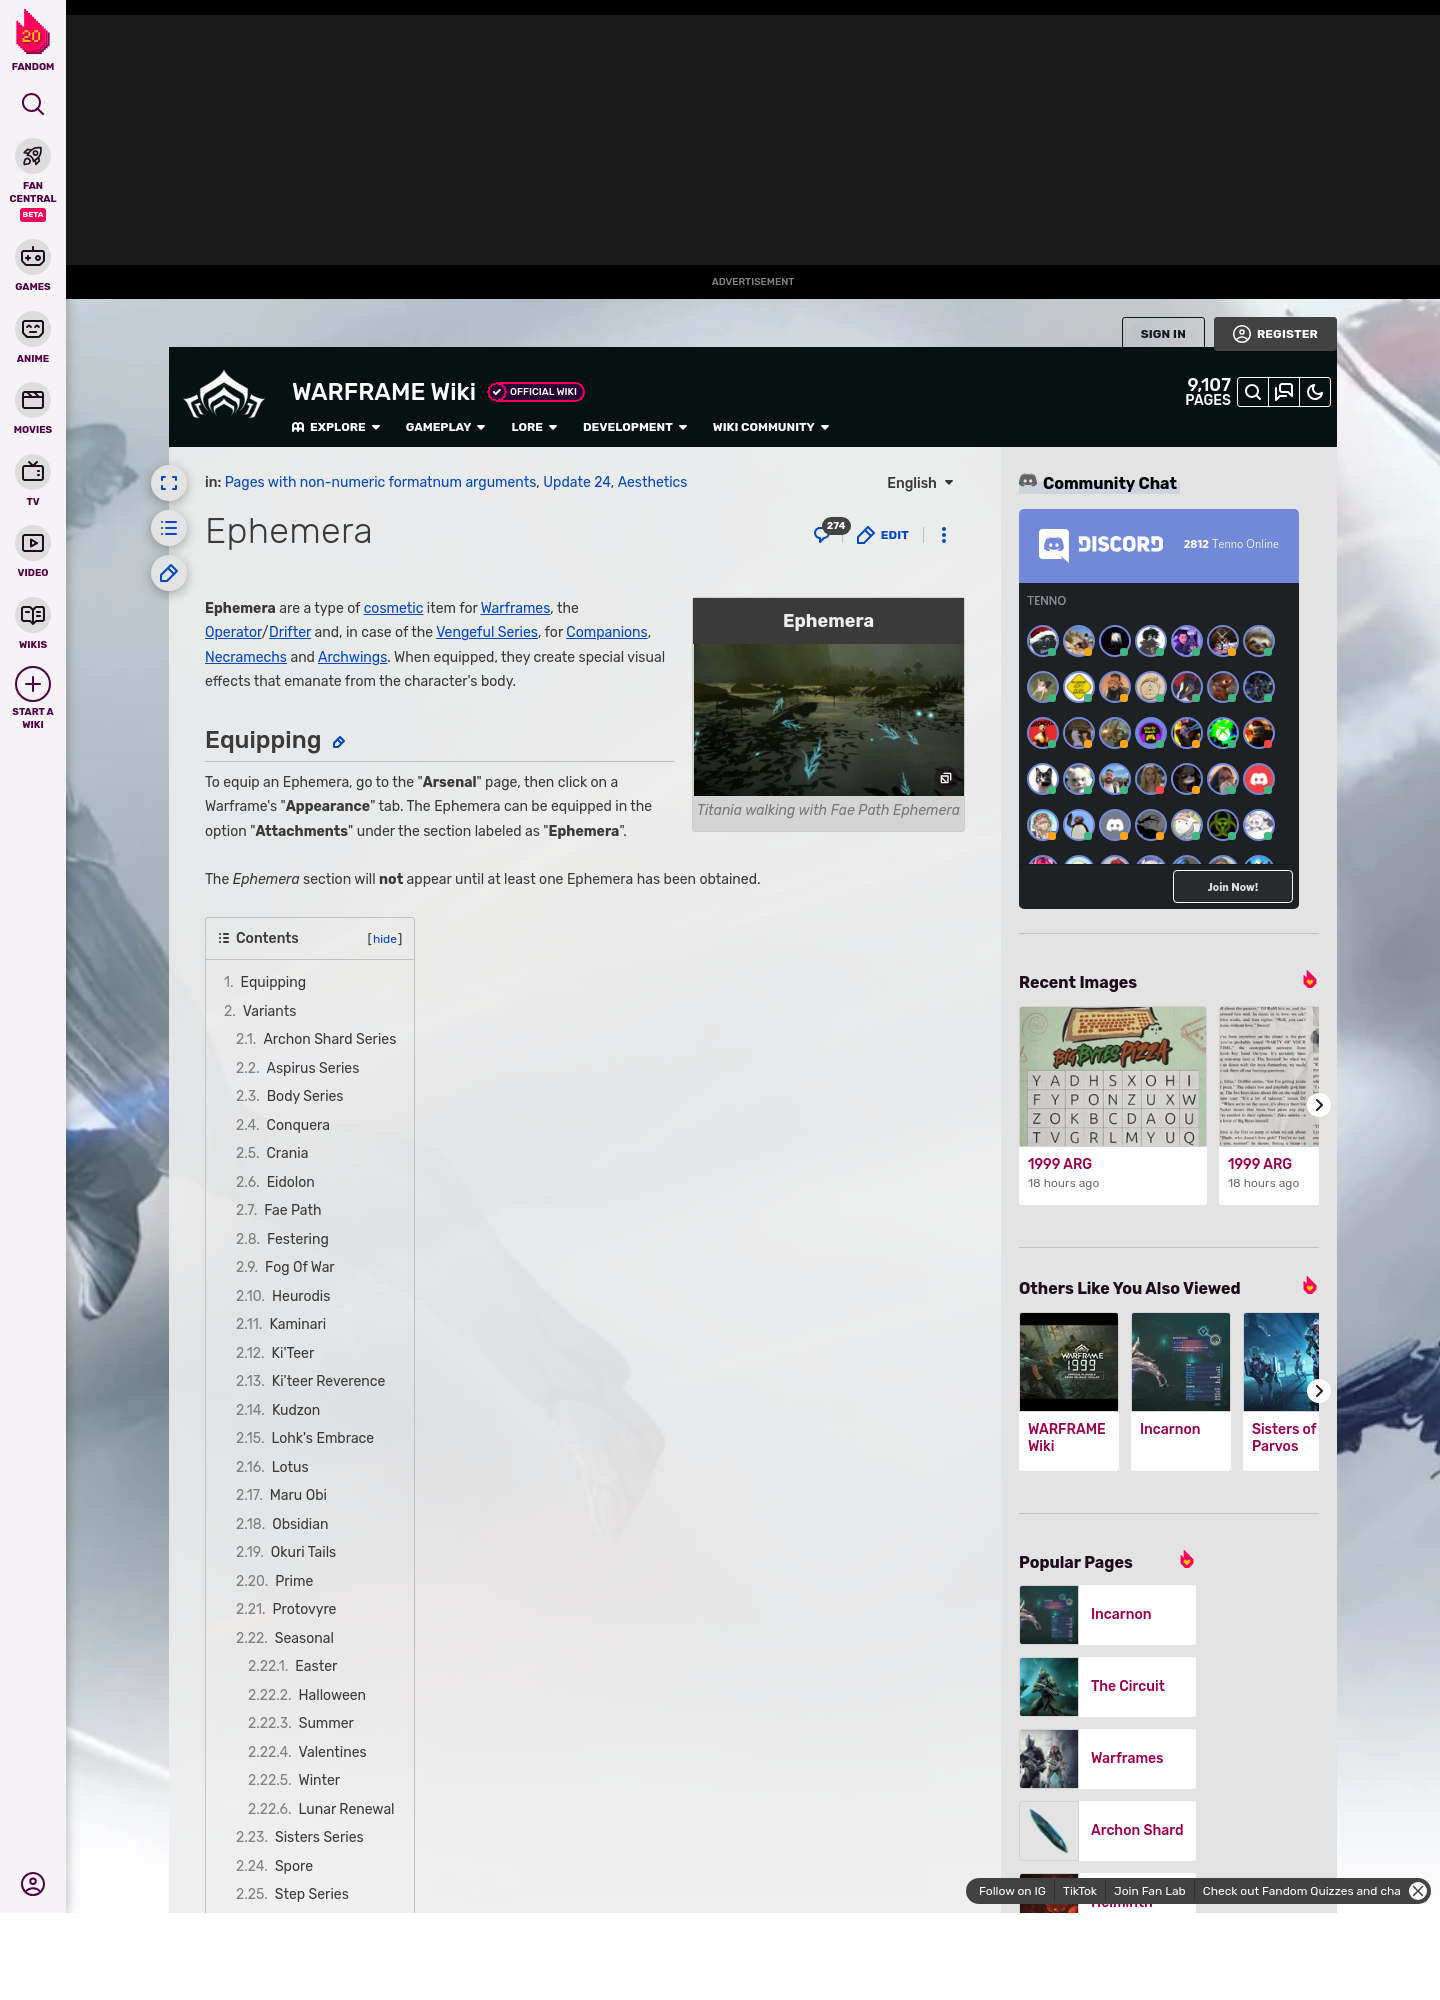Image resolution: width=1440 pixels, height=2000 pixels.
Task: Click the Register button
Action: point(1275,334)
